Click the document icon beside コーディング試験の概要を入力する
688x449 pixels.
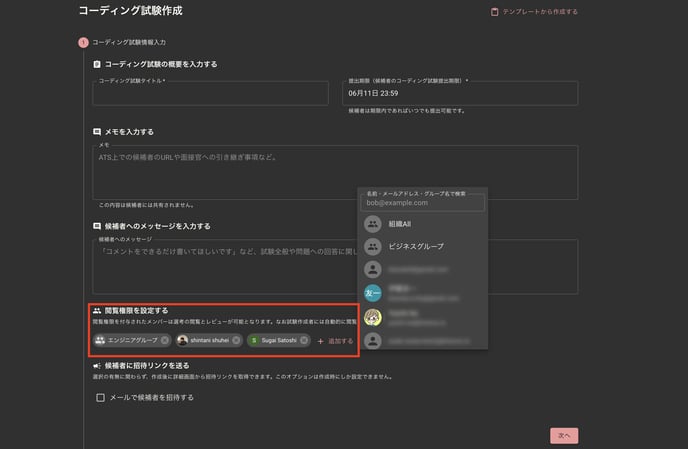click(x=97, y=65)
